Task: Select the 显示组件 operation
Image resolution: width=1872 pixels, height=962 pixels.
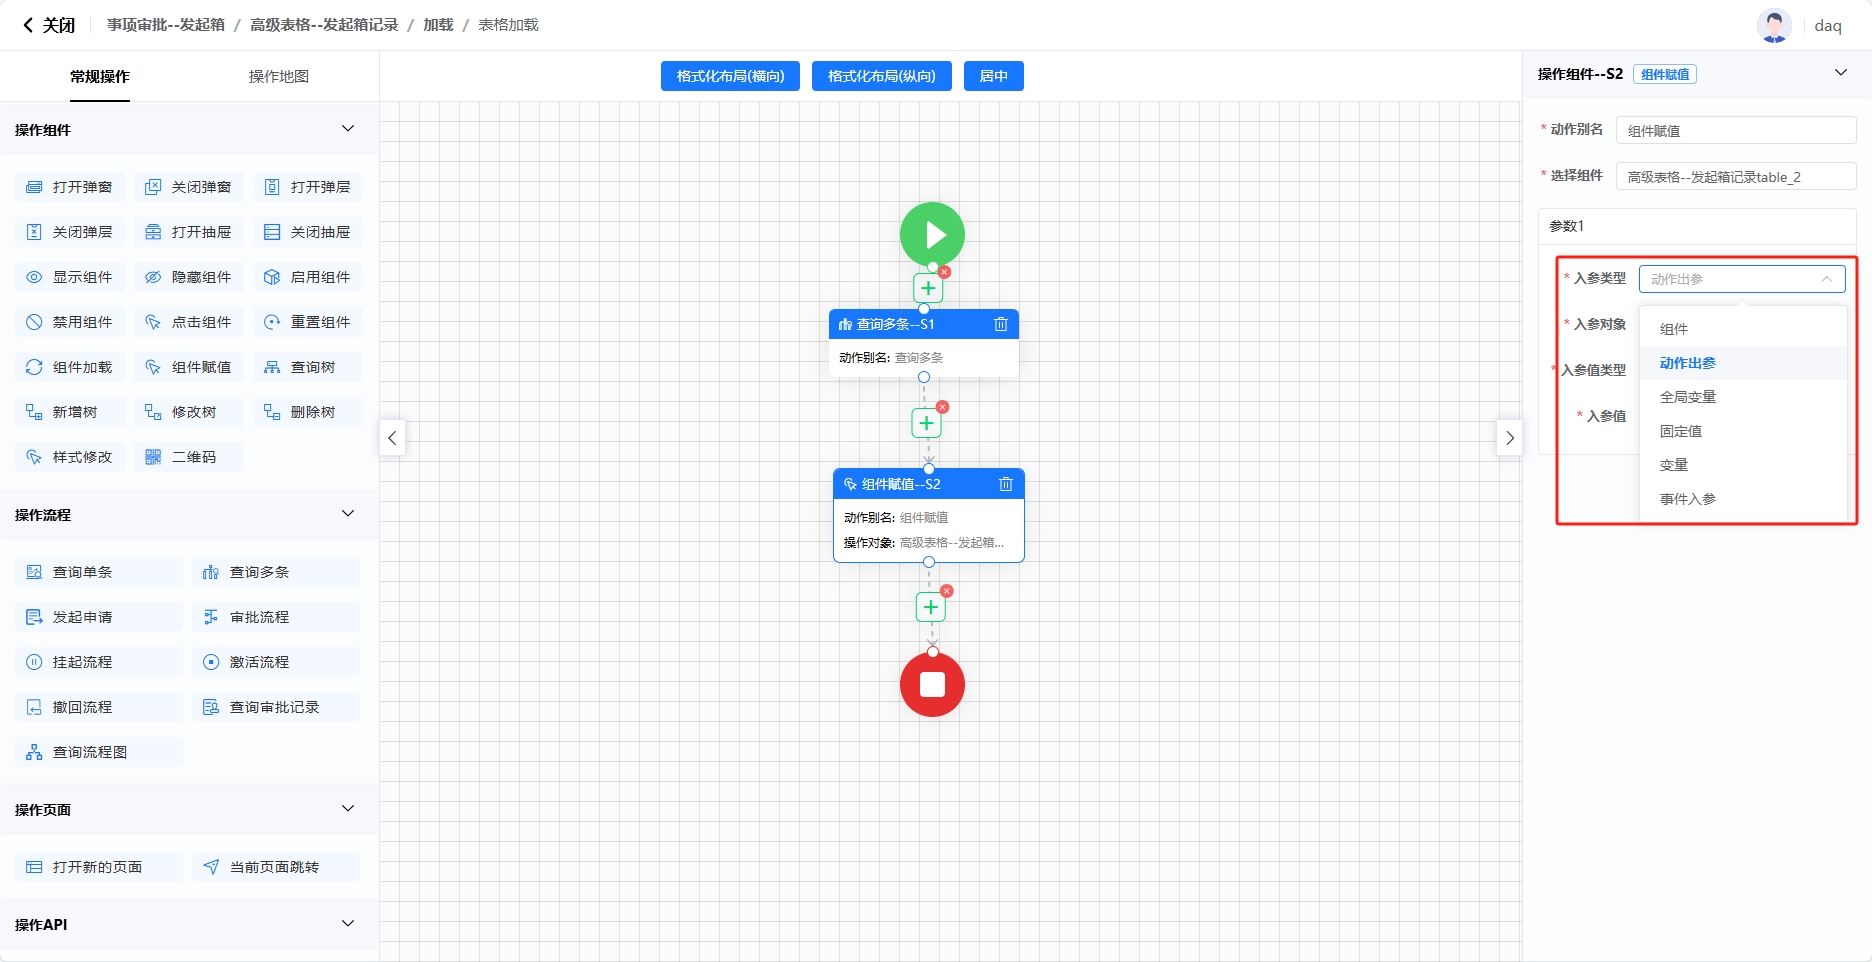Action: (70, 277)
